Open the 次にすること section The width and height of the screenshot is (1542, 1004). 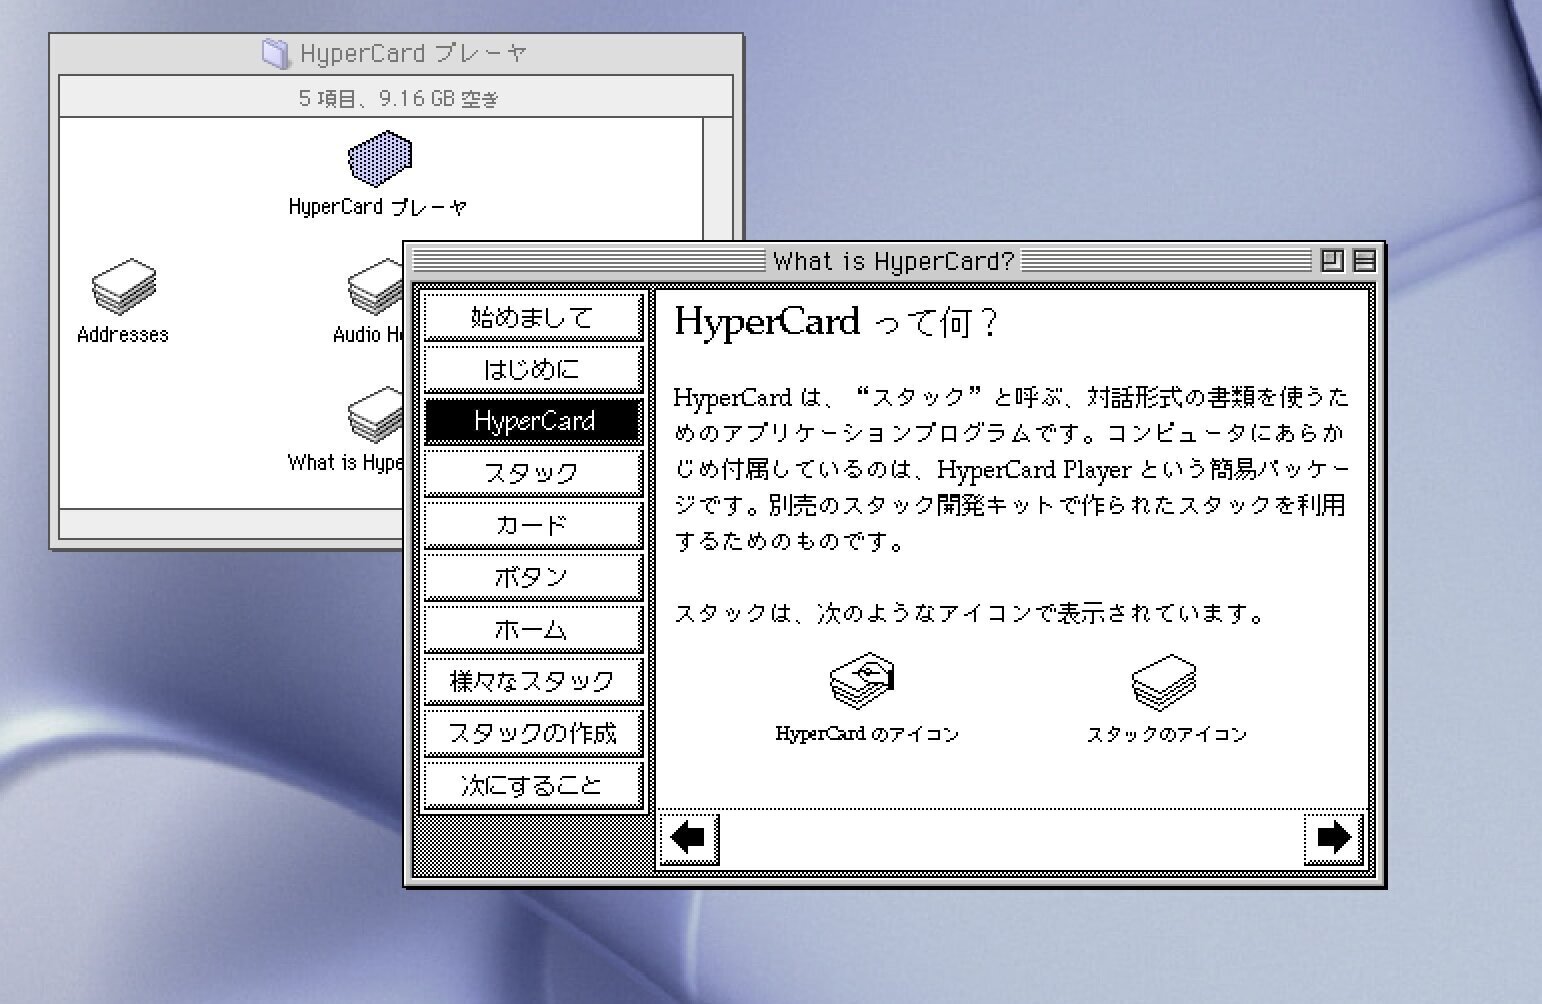pyautogui.click(x=532, y=785)
